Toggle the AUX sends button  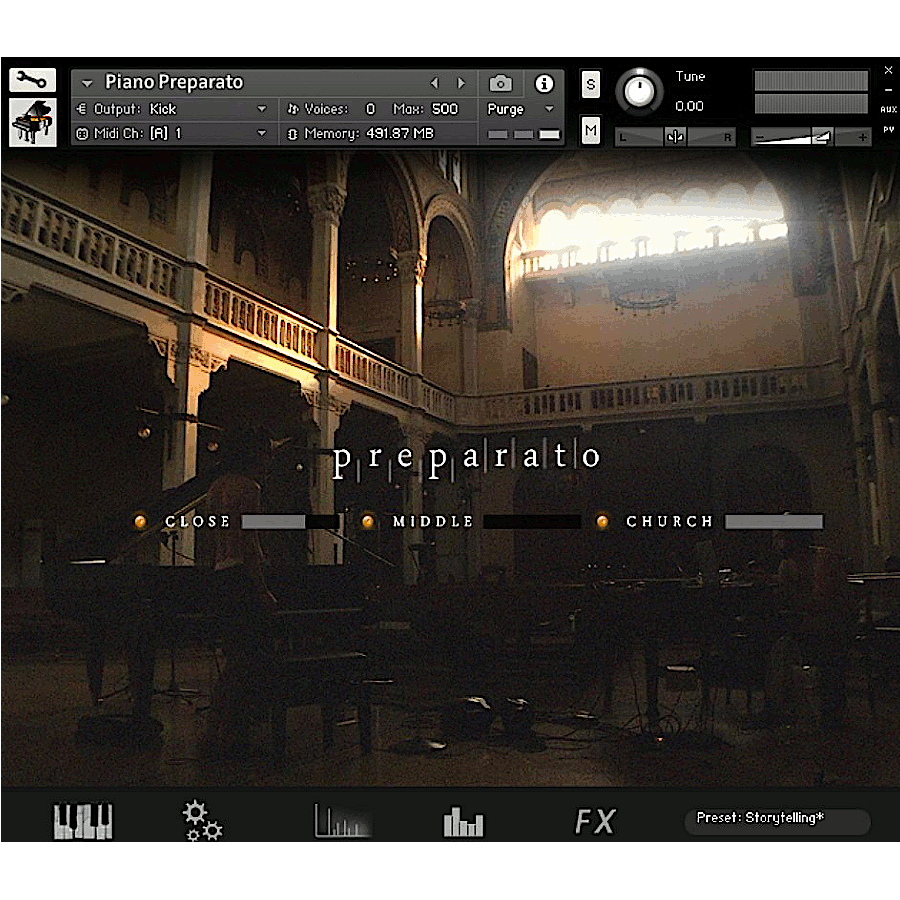coord(888,109)
